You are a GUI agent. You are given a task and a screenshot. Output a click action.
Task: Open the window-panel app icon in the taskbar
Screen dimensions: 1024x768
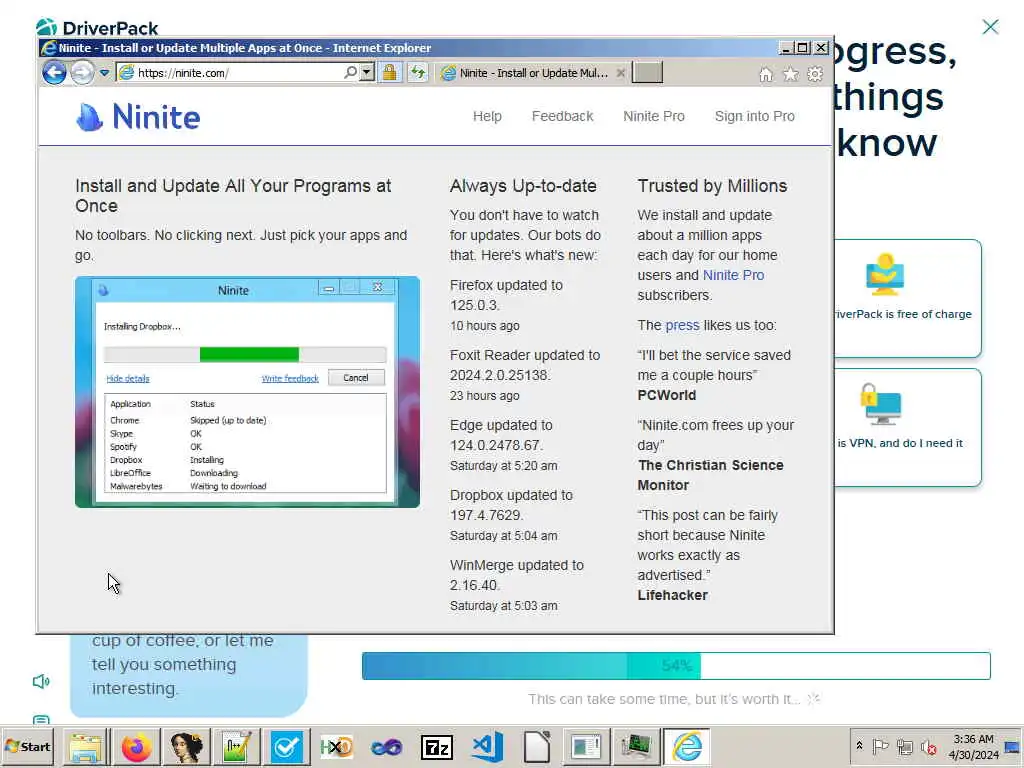point(586,746)
